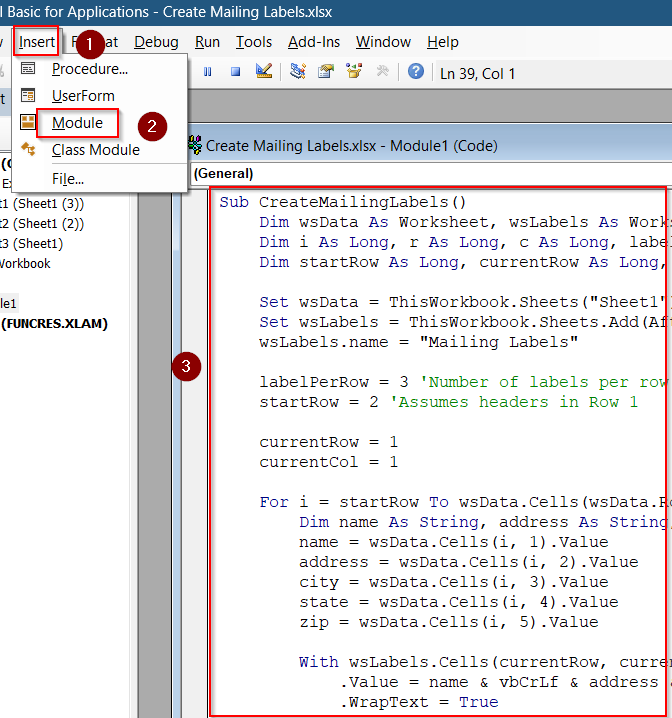Image resolution: width=672 pixels, height=718 pixels.
Task: Open the Insert menu
Action: [37, 42]
